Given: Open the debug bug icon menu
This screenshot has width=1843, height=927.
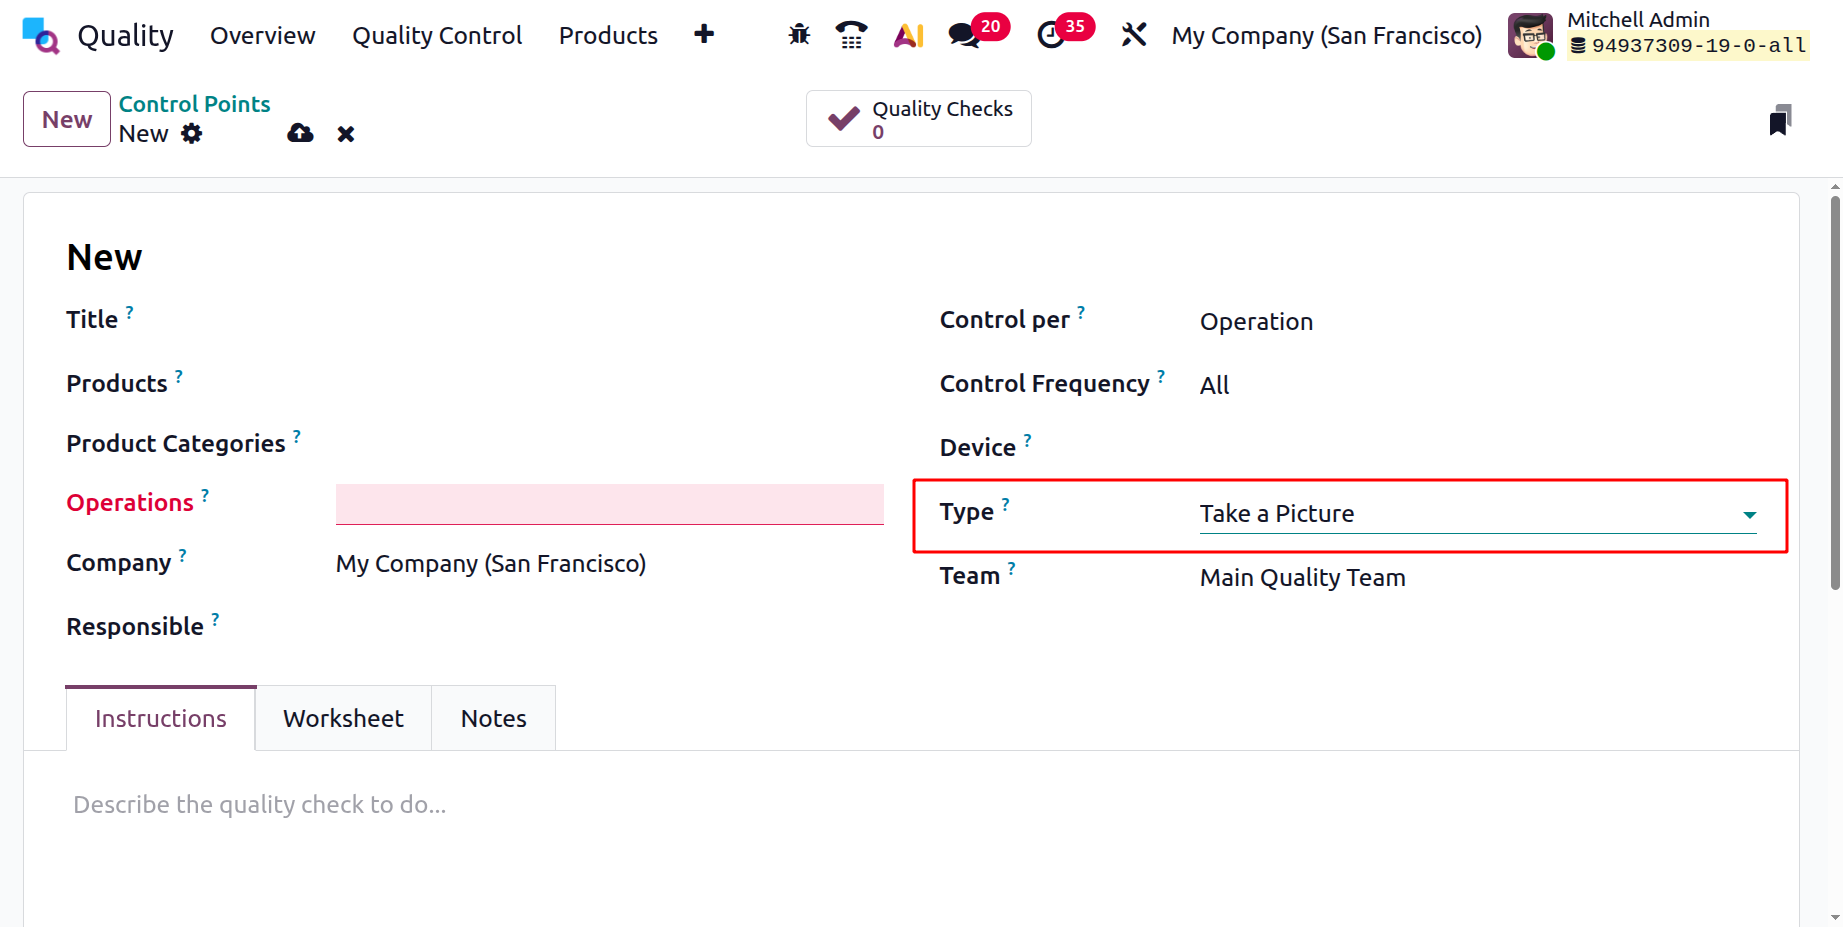Looking at the screenshot, I should (x=798, y=35).
